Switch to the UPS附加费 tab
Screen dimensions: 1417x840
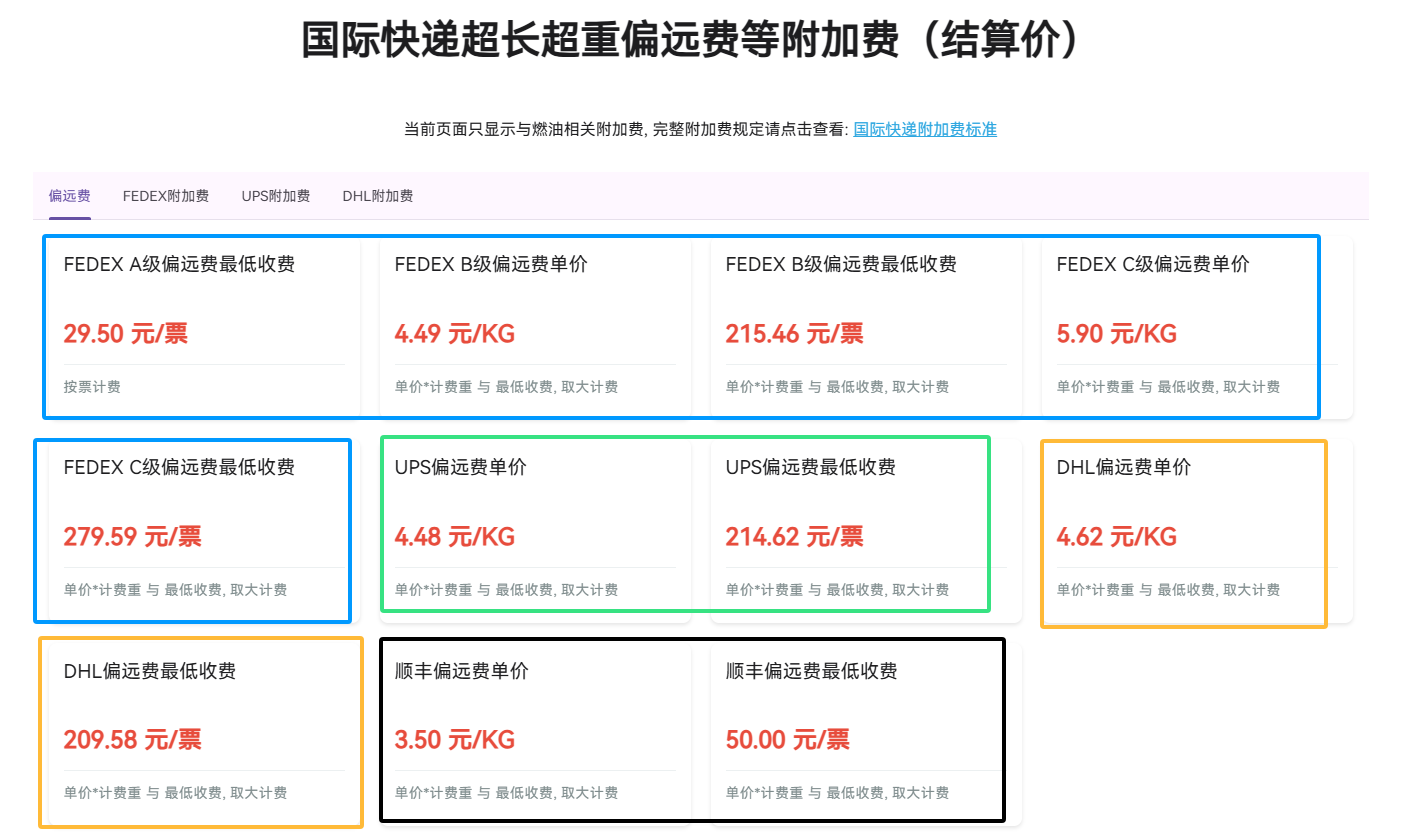pos(276,196)
